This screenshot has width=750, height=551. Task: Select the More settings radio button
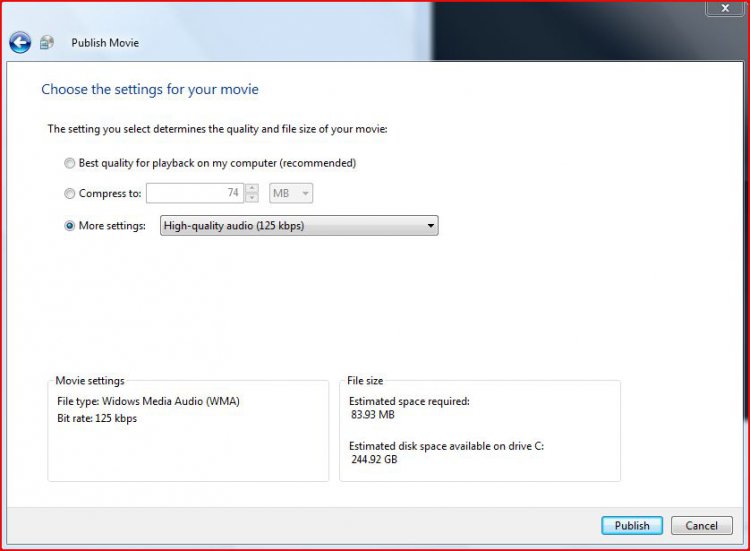pyautogui.click(x=70, y=226)
